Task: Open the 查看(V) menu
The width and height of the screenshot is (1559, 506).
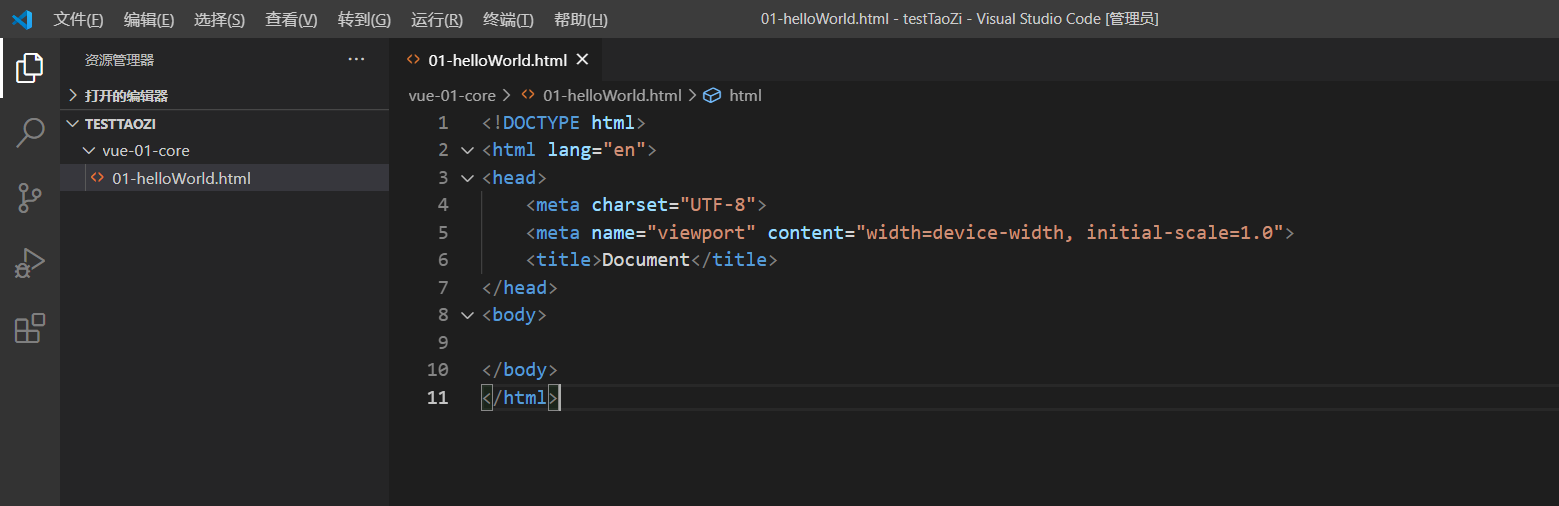Action: (291, 20)
